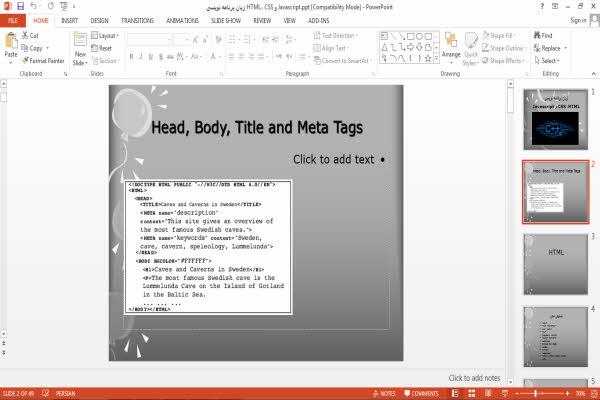Select the rectangle shape in shapes gallery

point(411,36)
